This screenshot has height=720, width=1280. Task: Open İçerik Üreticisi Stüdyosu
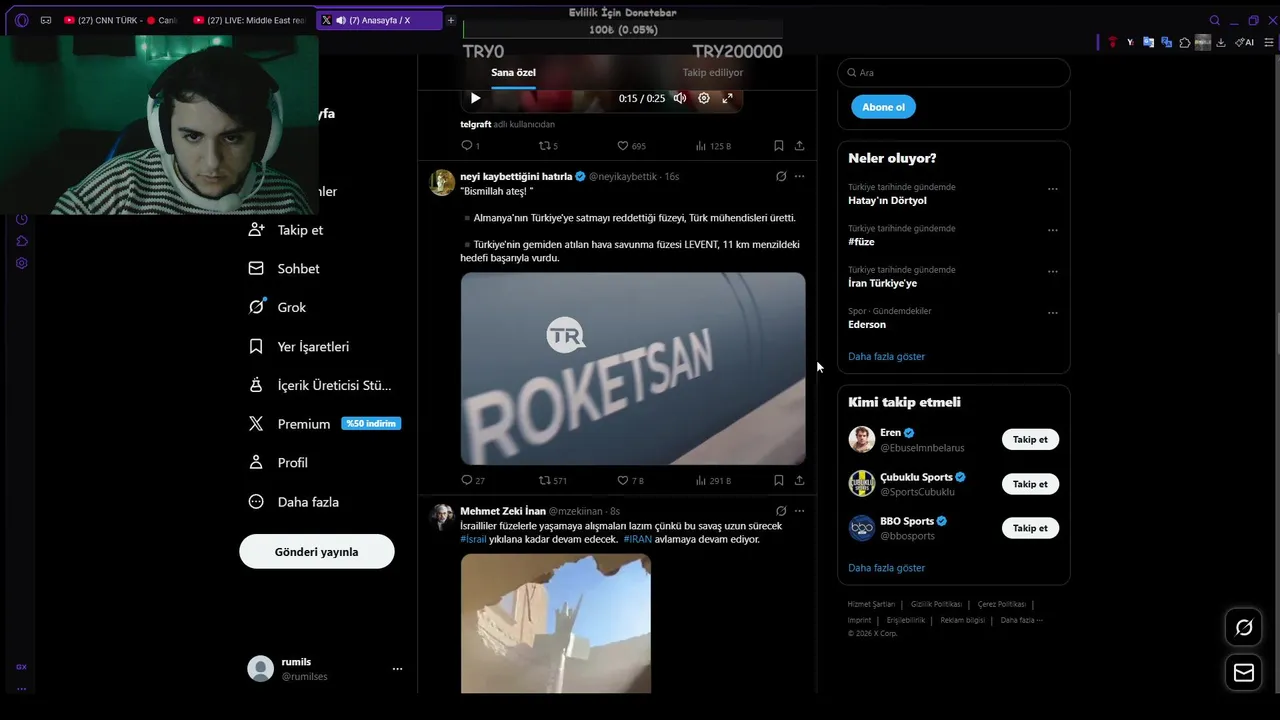point(320,385)
